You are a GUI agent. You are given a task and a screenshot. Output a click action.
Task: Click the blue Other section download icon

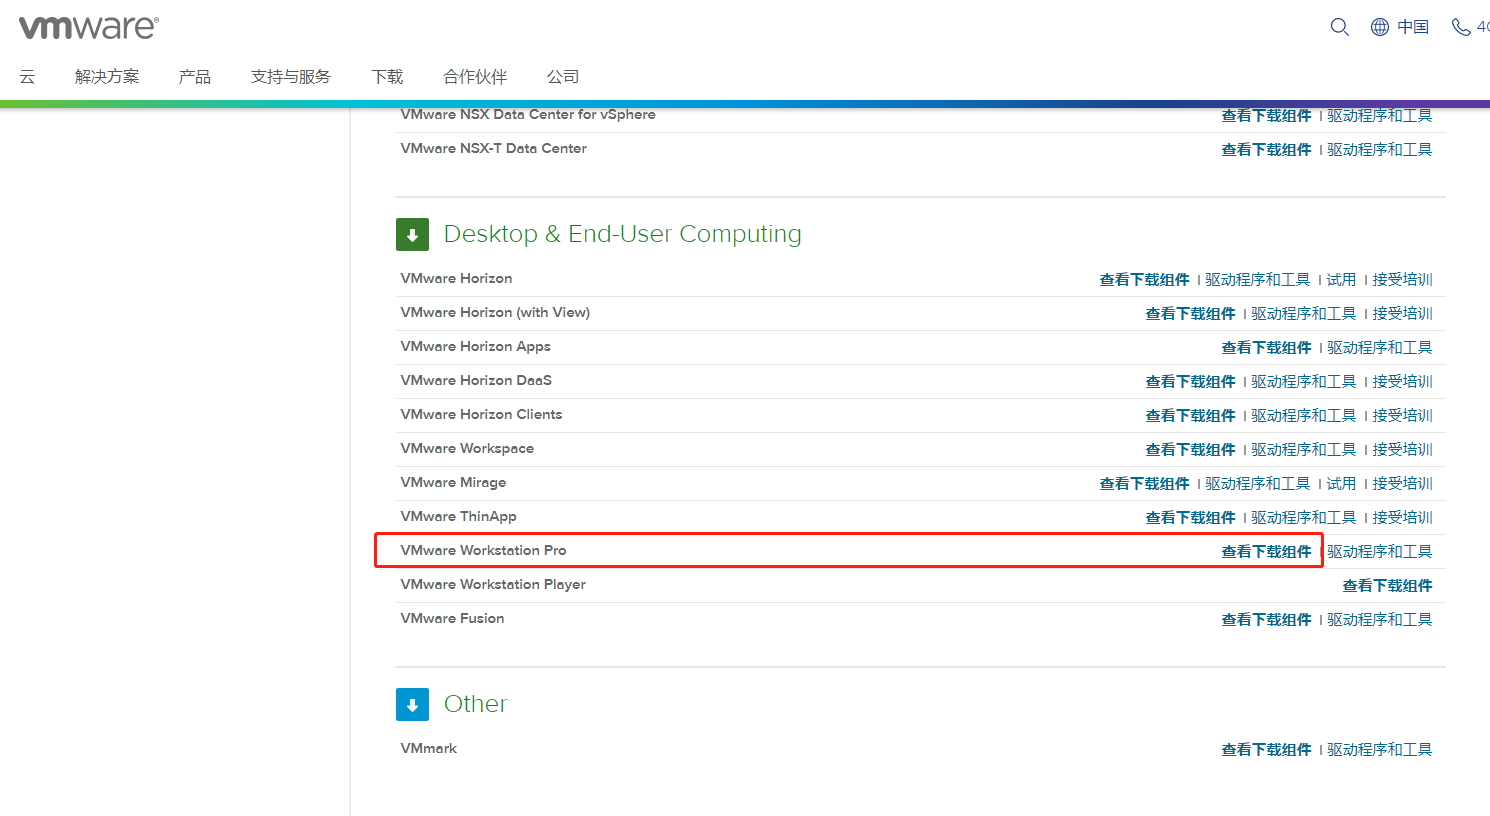[x=412, y=705]
